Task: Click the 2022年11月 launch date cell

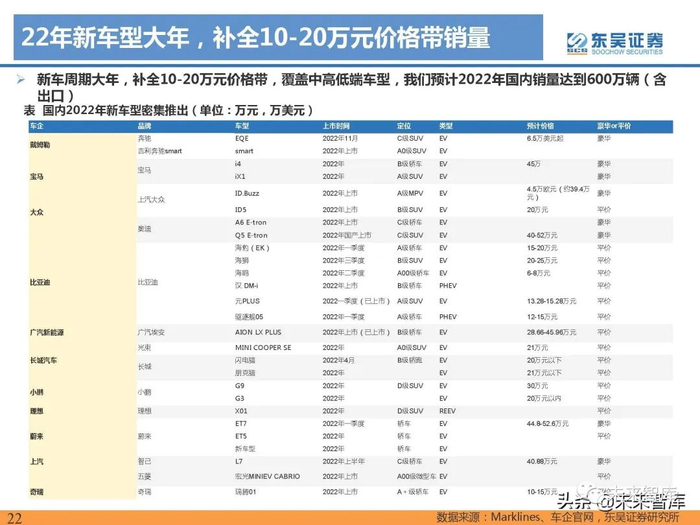Action: pyautogui.click(x=340, y=138)
